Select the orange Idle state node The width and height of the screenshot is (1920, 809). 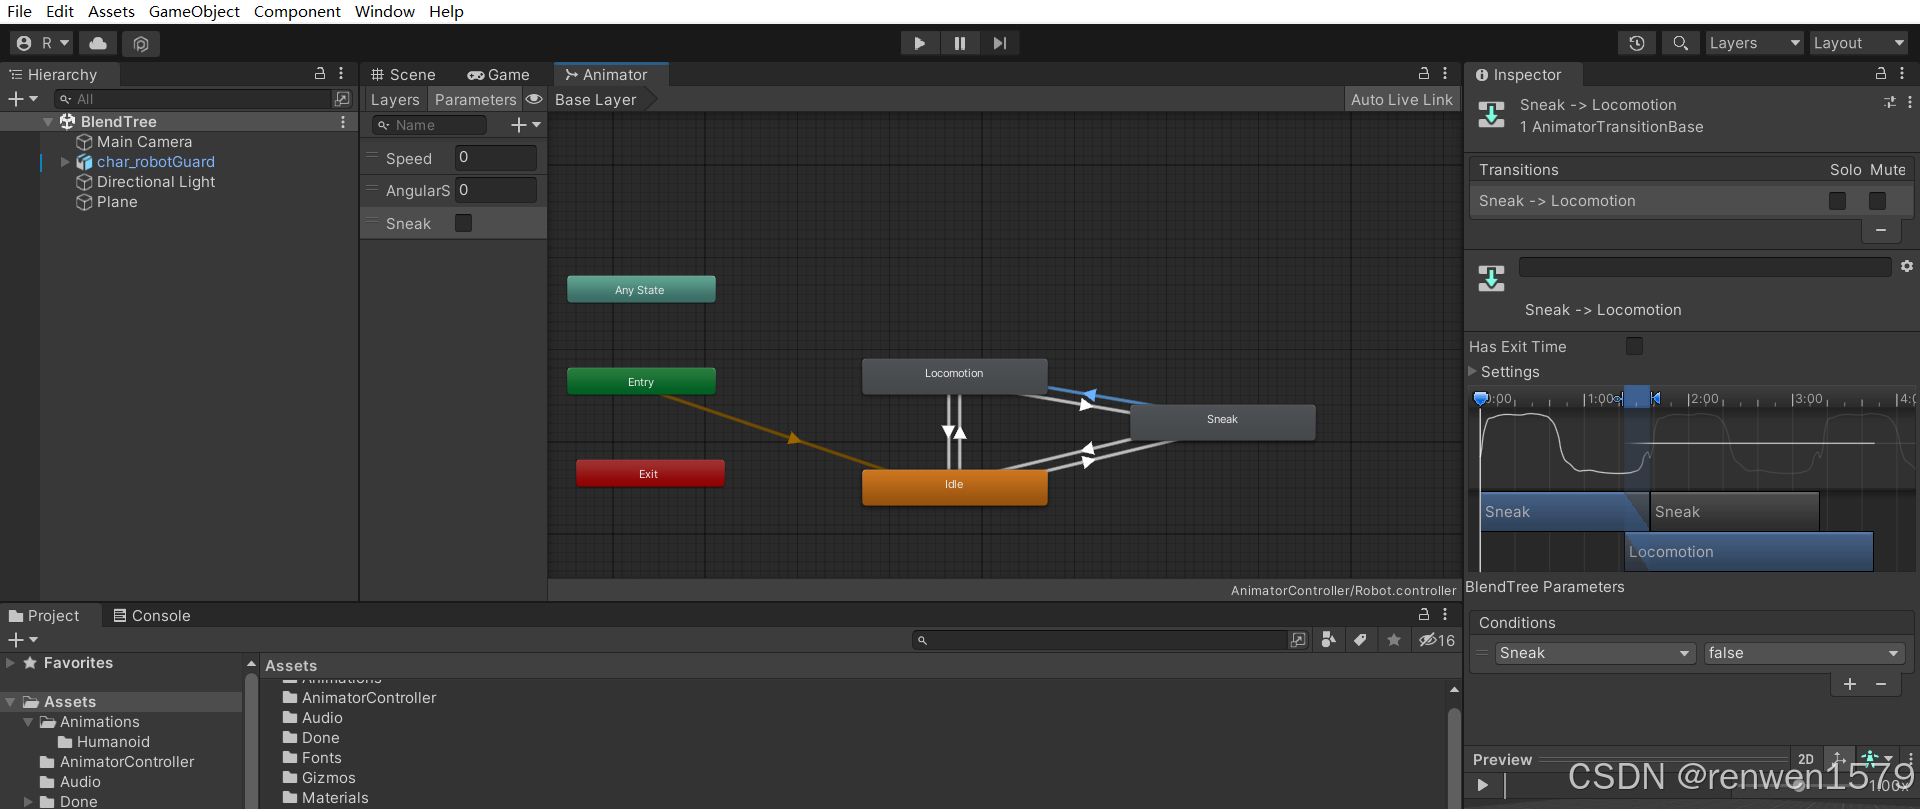coord(955,486)
